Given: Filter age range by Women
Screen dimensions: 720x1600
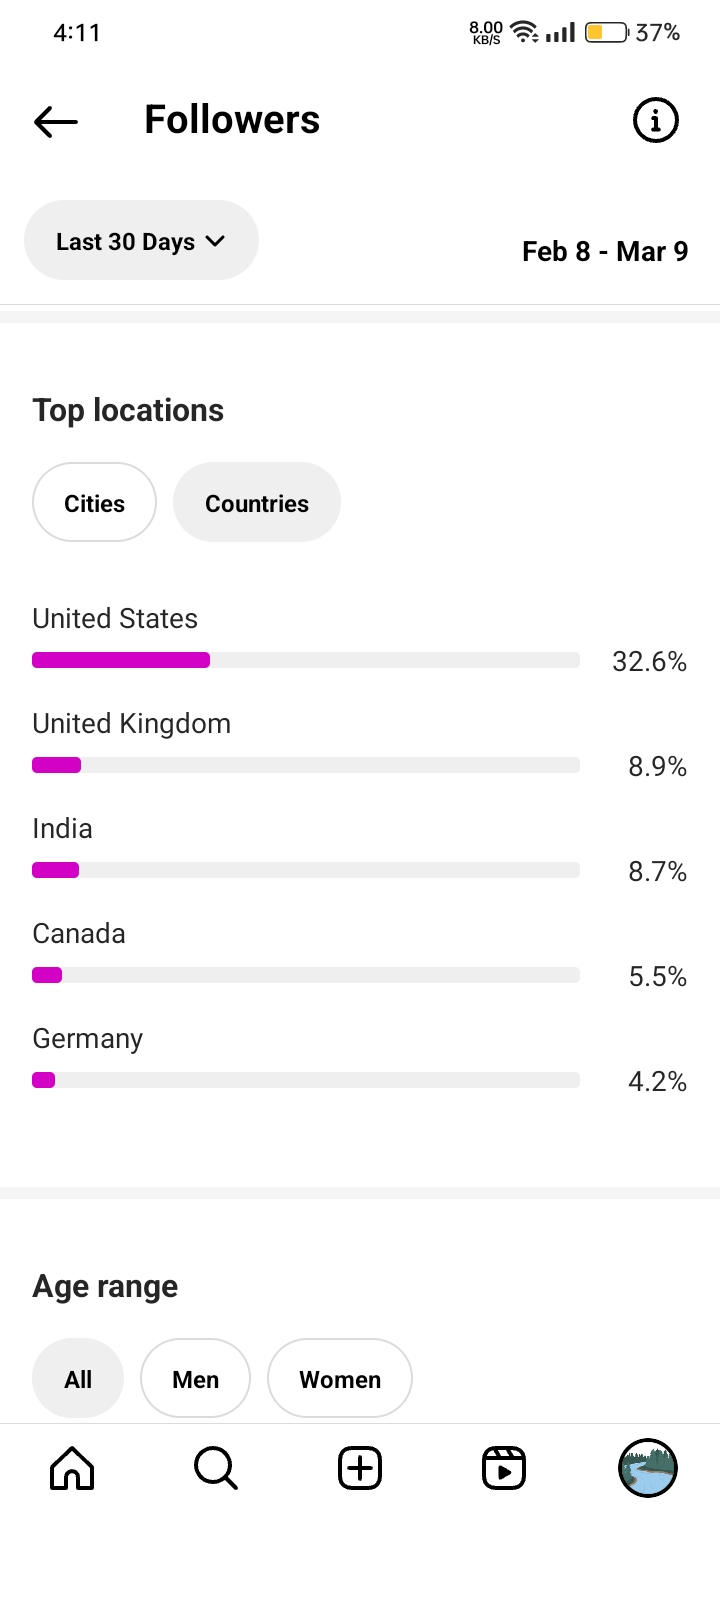Looking at the screenshot, I should [x=340, y=1379].
